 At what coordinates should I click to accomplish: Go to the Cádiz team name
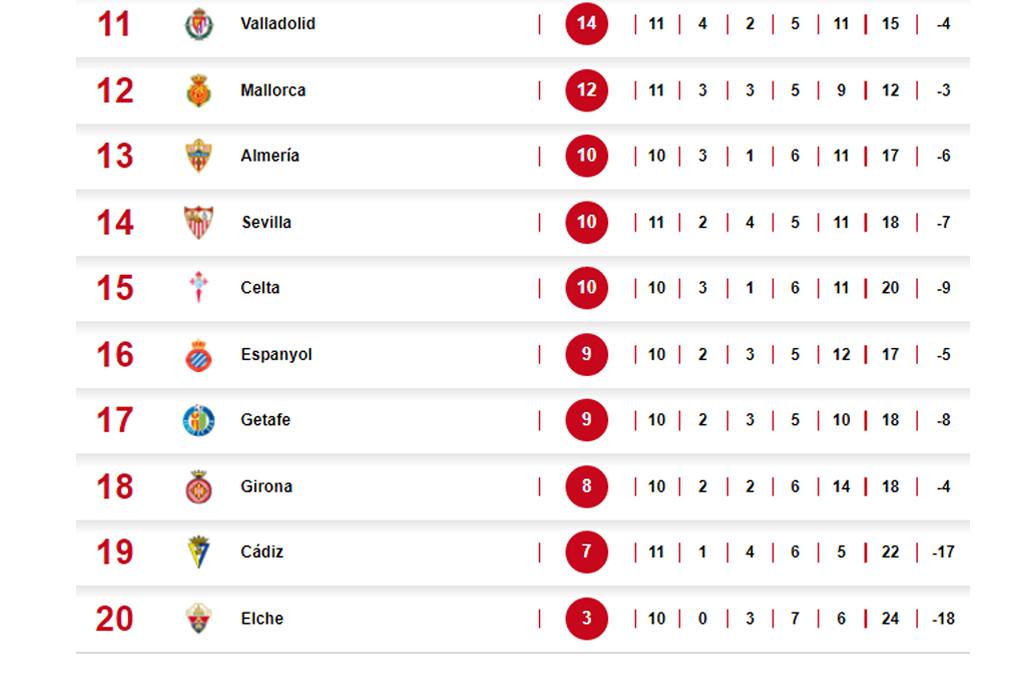(x=262, y=552)
